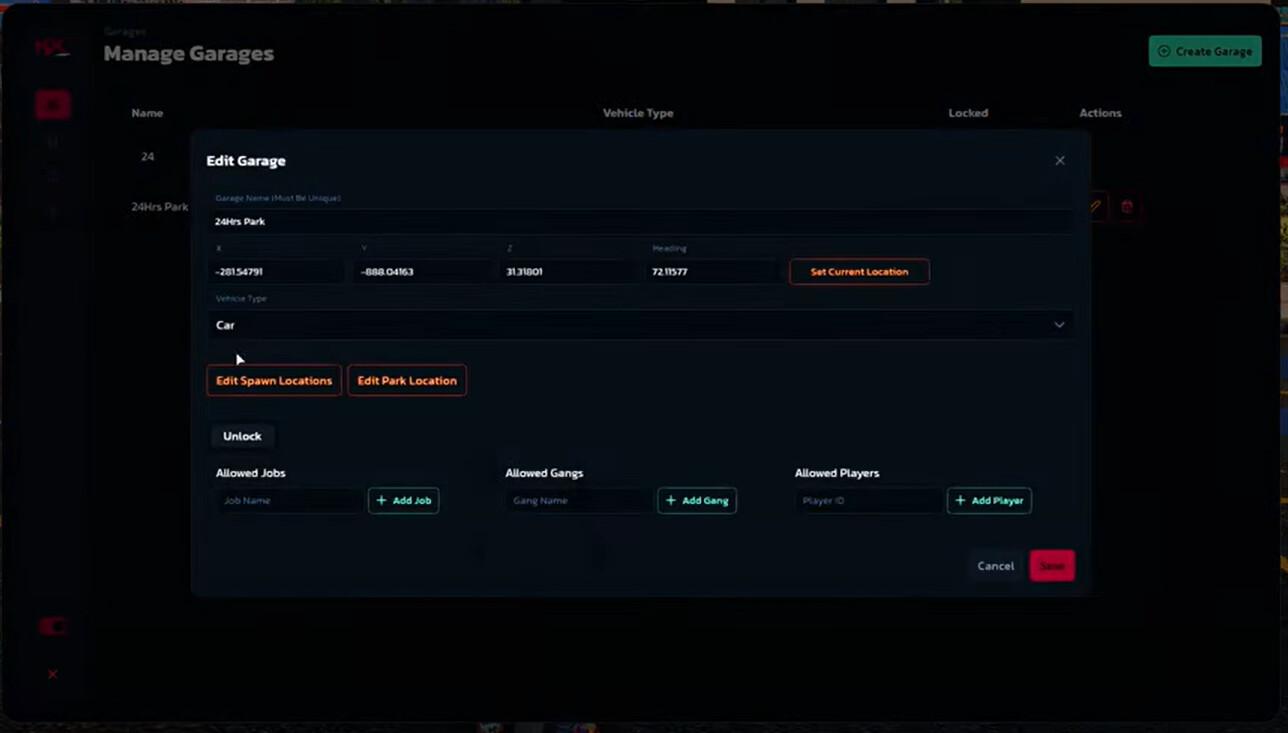Click the pencil edit icon in 24Hrs Park row
1288x733 pixels.
pyautogui.click(x=1096, y=206)
